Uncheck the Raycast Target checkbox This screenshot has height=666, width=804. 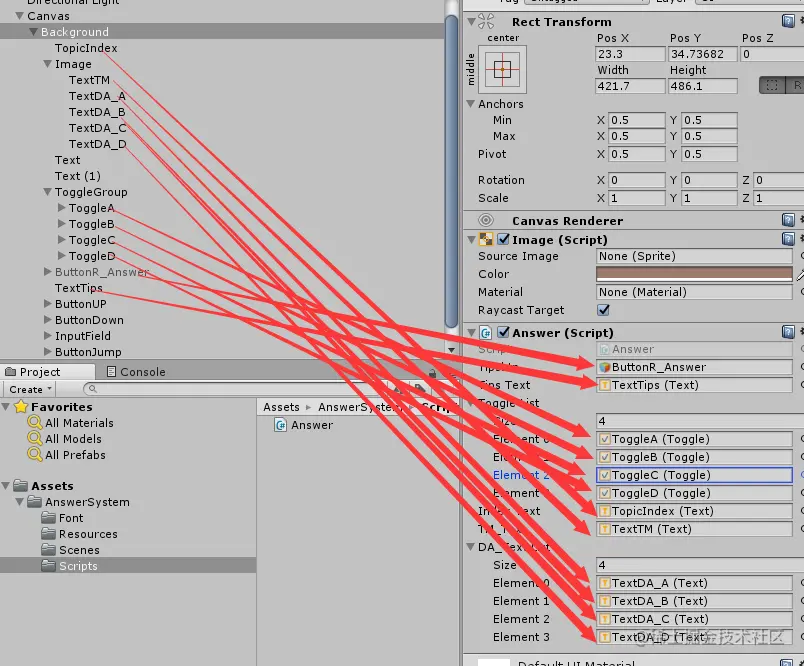pos(604,310)
